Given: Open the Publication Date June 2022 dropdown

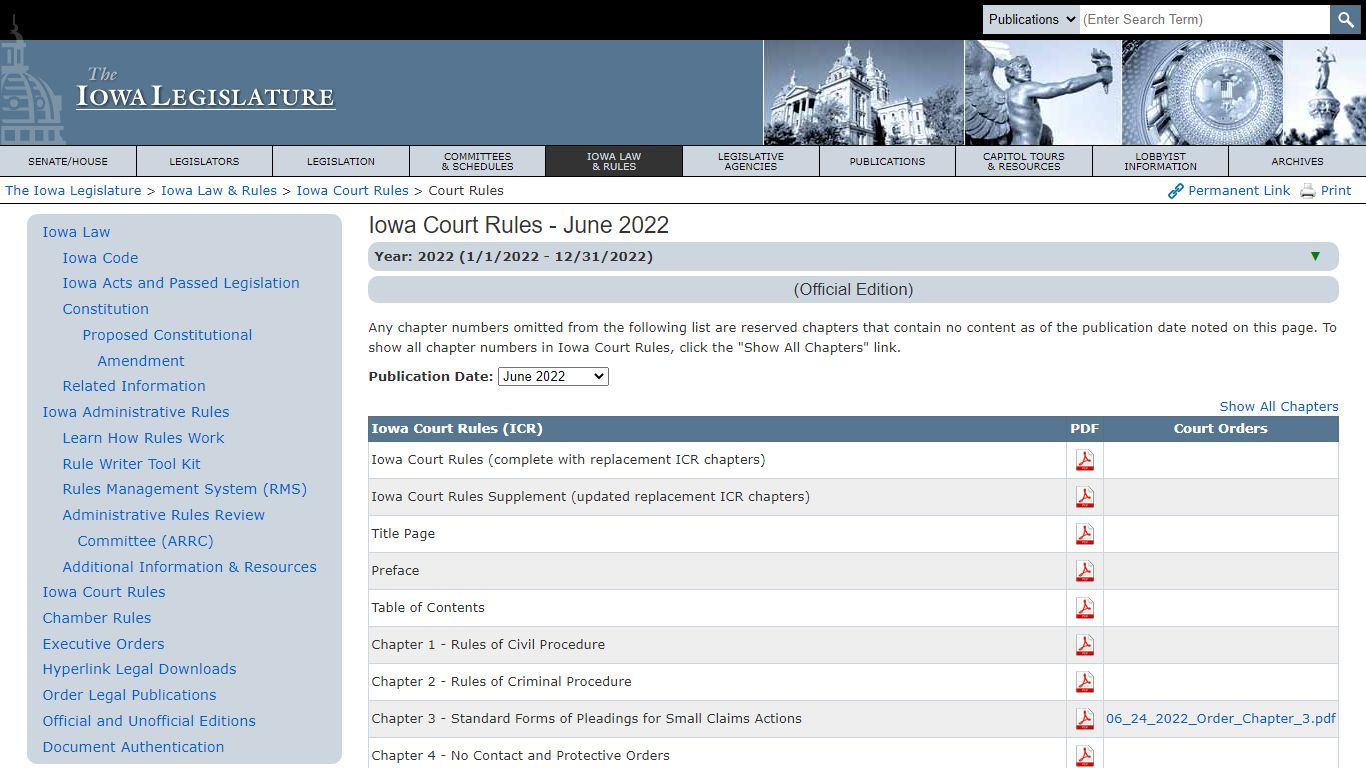Looking at the screenshot, I should coord(553,377).
